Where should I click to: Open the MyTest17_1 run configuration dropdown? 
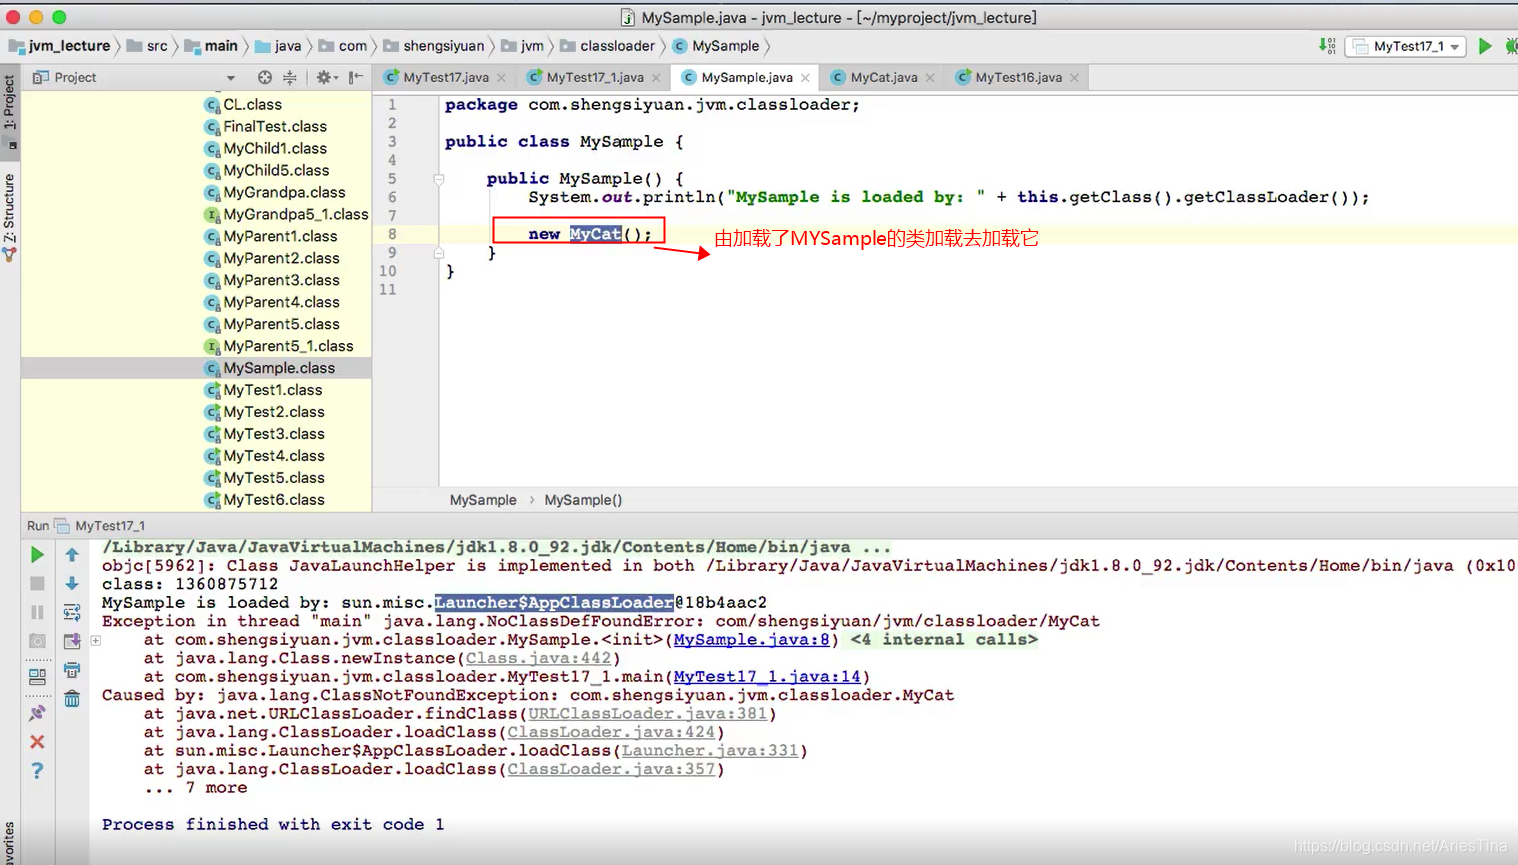click(x=1407, y=46)
